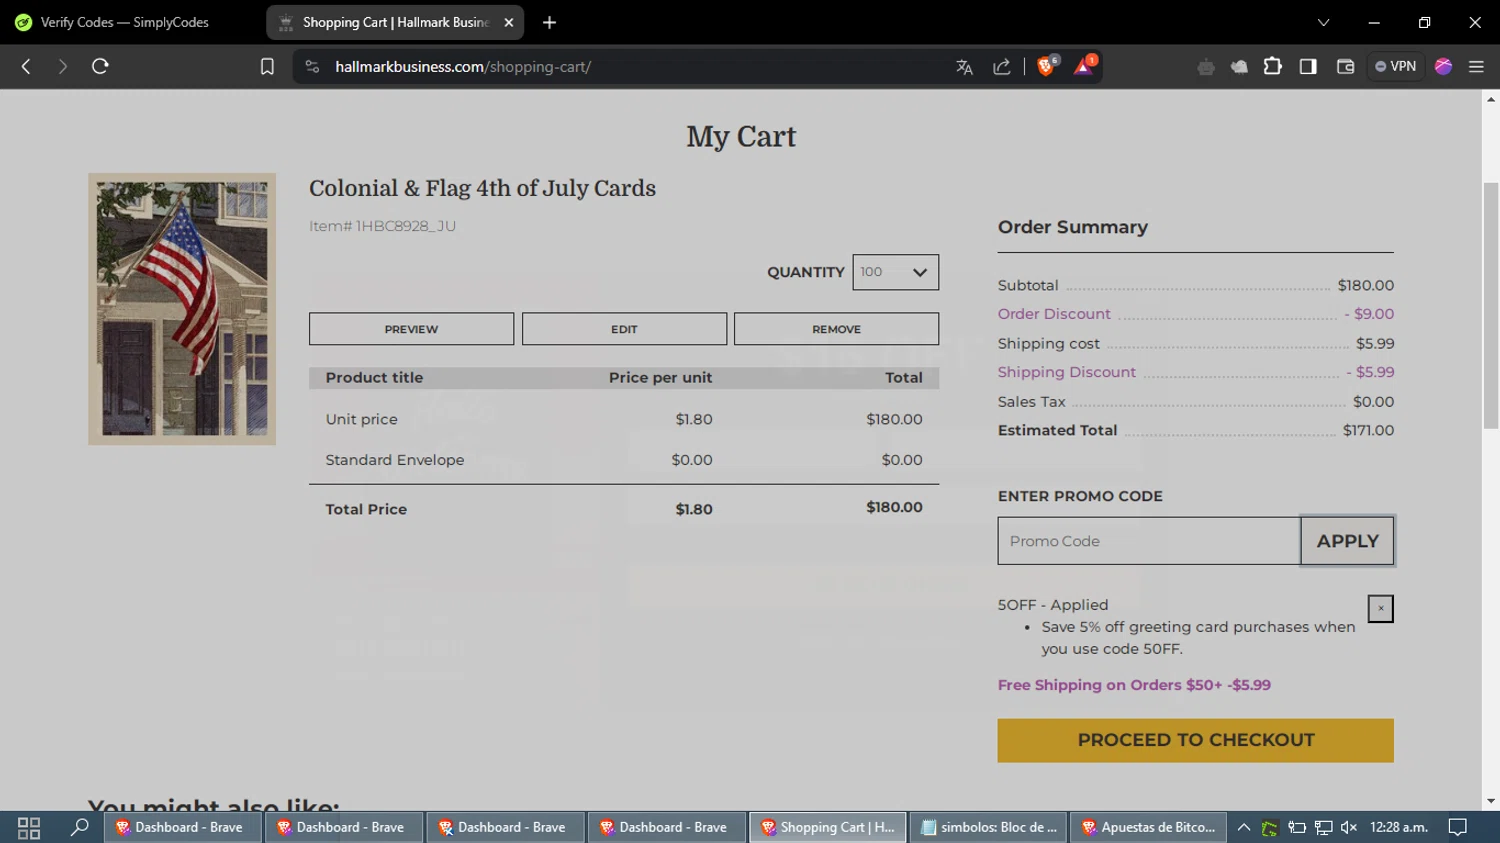Click the Preview button

coord(411,329)
